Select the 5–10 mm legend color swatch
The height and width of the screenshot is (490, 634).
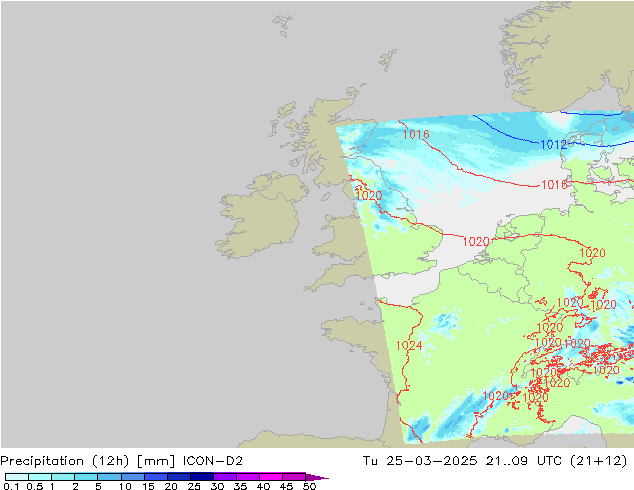[x=109, y=477]
